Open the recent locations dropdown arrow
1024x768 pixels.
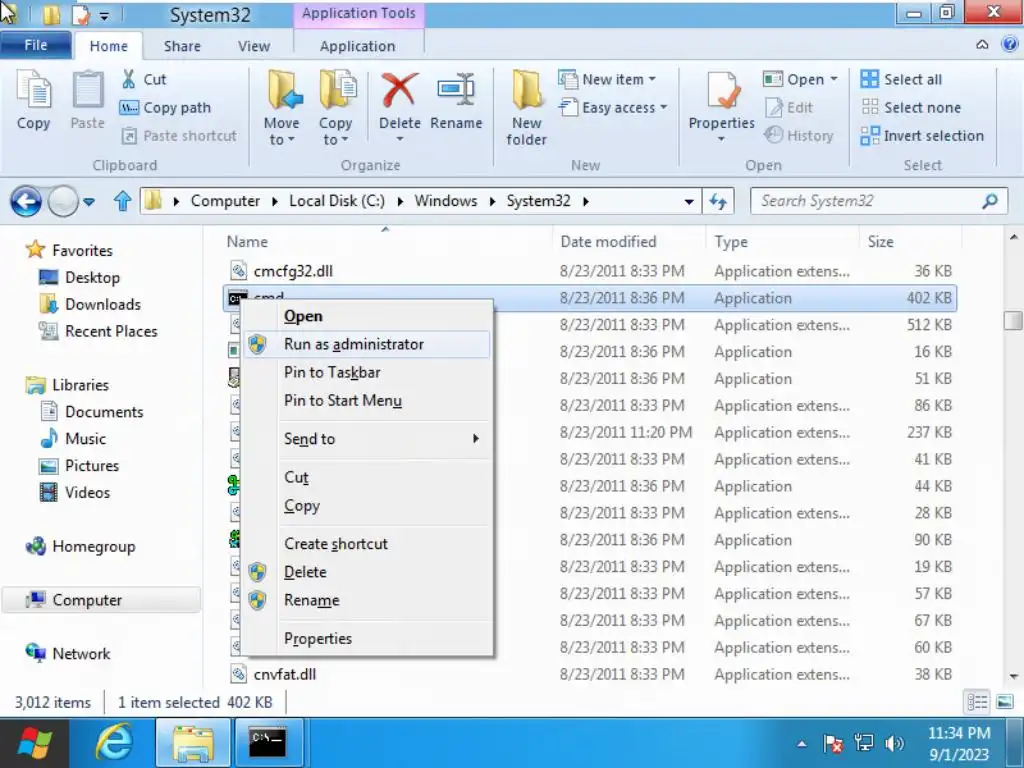coord(89,202)
